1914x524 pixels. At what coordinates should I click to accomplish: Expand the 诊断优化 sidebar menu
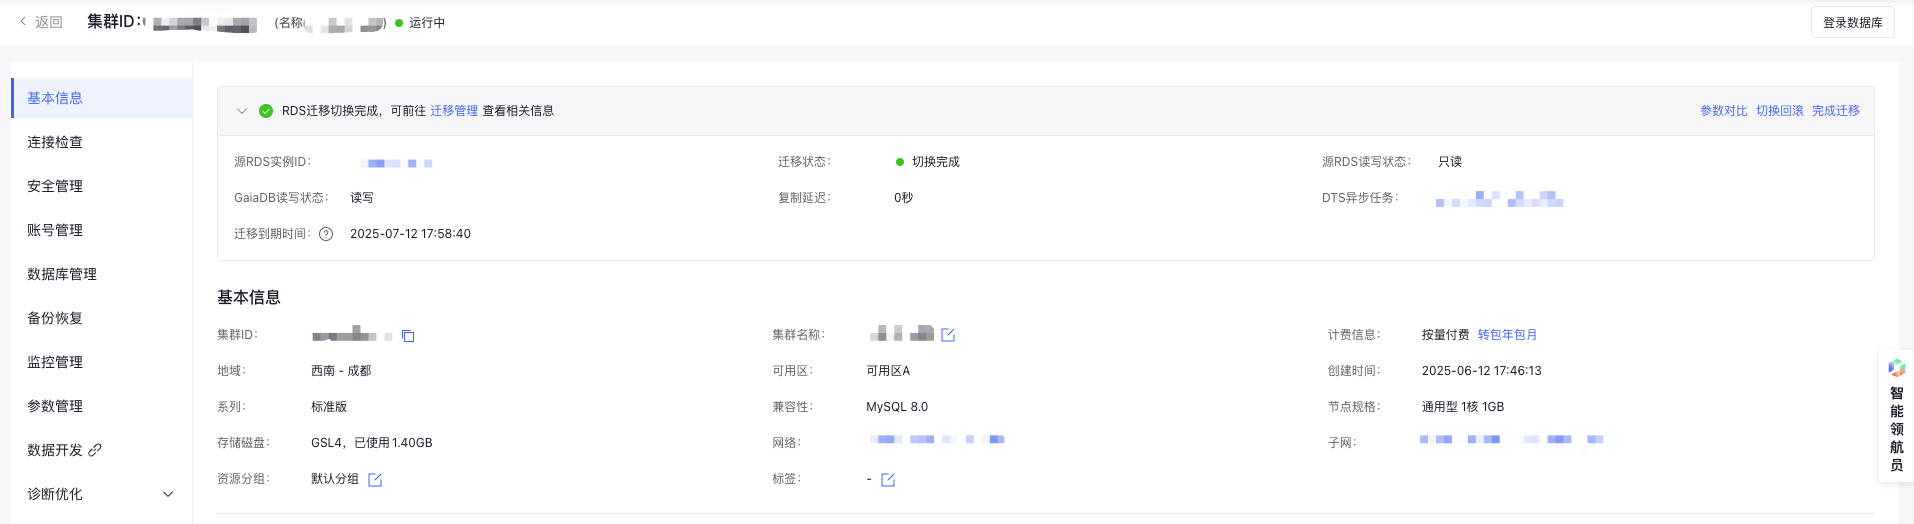tap(168, 494)
